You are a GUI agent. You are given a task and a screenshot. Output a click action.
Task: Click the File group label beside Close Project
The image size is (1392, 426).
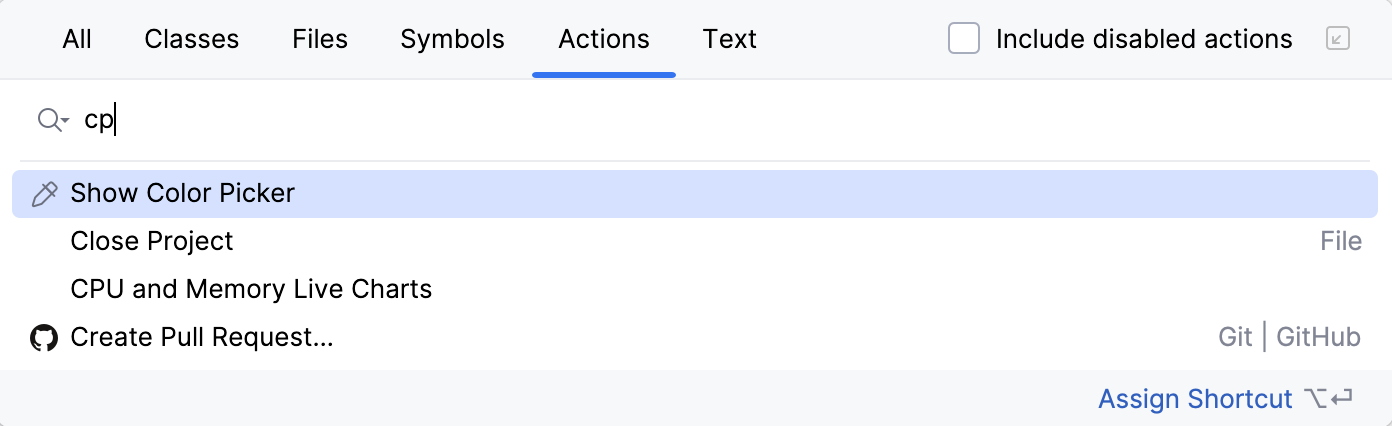pyautogui.click(x=1340, y=241)
